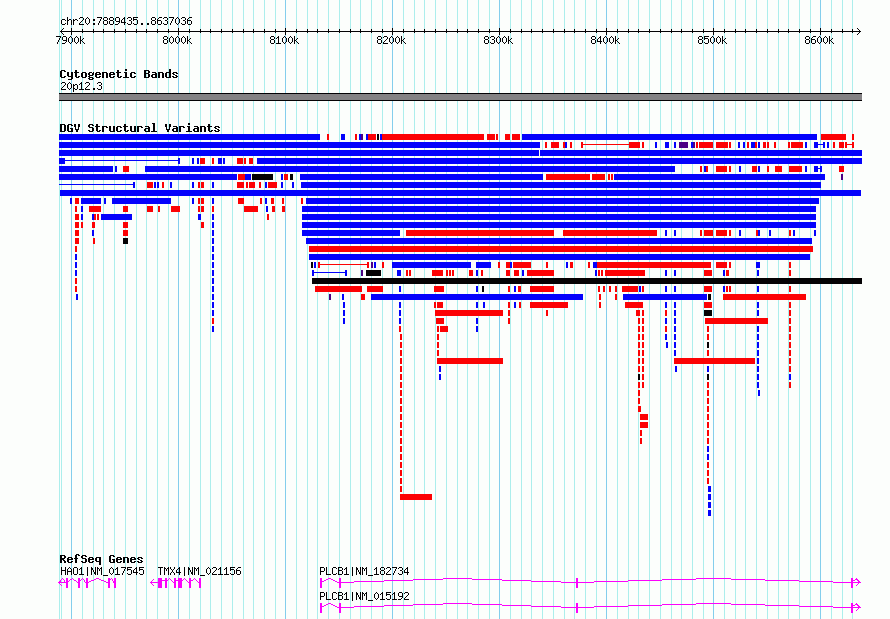The width and height of the screenshot is (890, 619).
Task: Click the gray 20p12.3 cytoband bar
Action: (x=460, y=97)
